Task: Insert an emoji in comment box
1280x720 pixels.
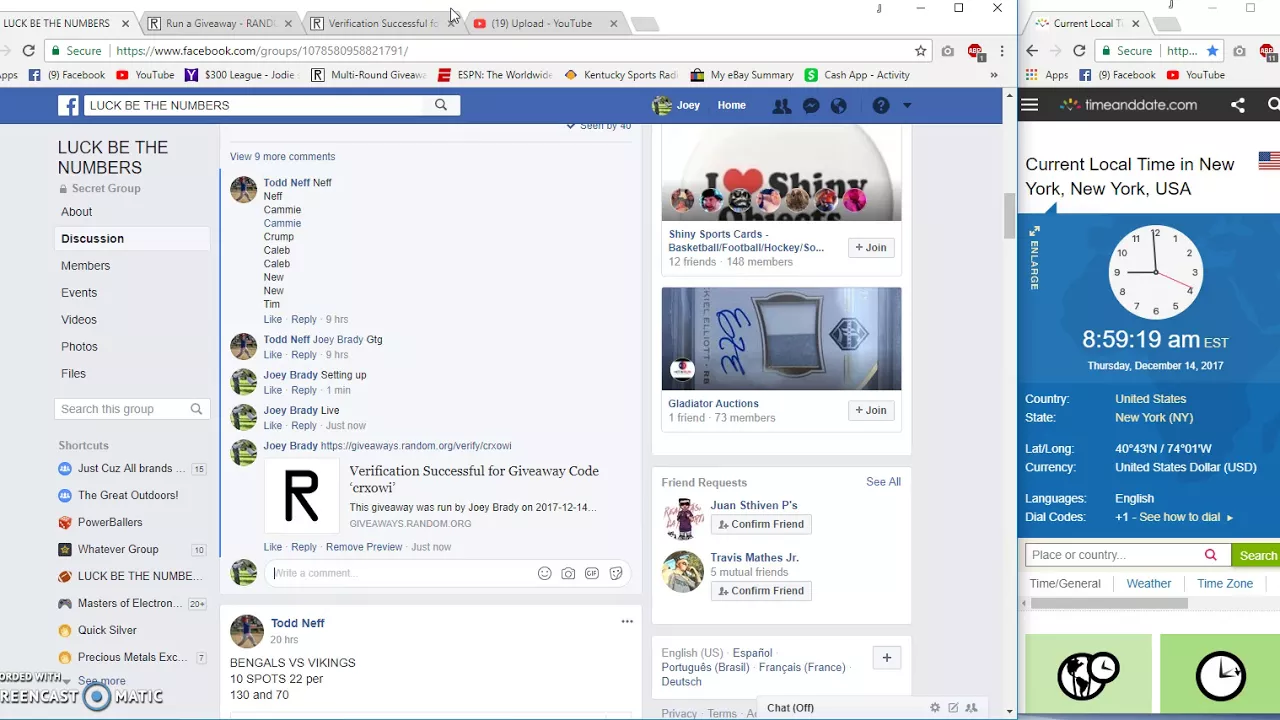Action: 544,573
